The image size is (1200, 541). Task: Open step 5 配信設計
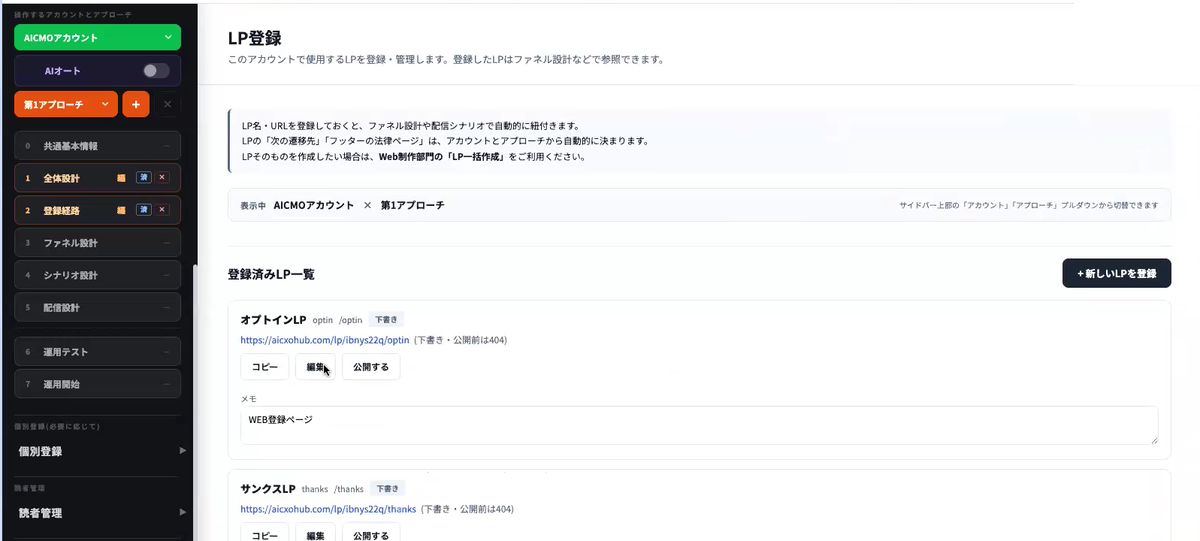97,307
